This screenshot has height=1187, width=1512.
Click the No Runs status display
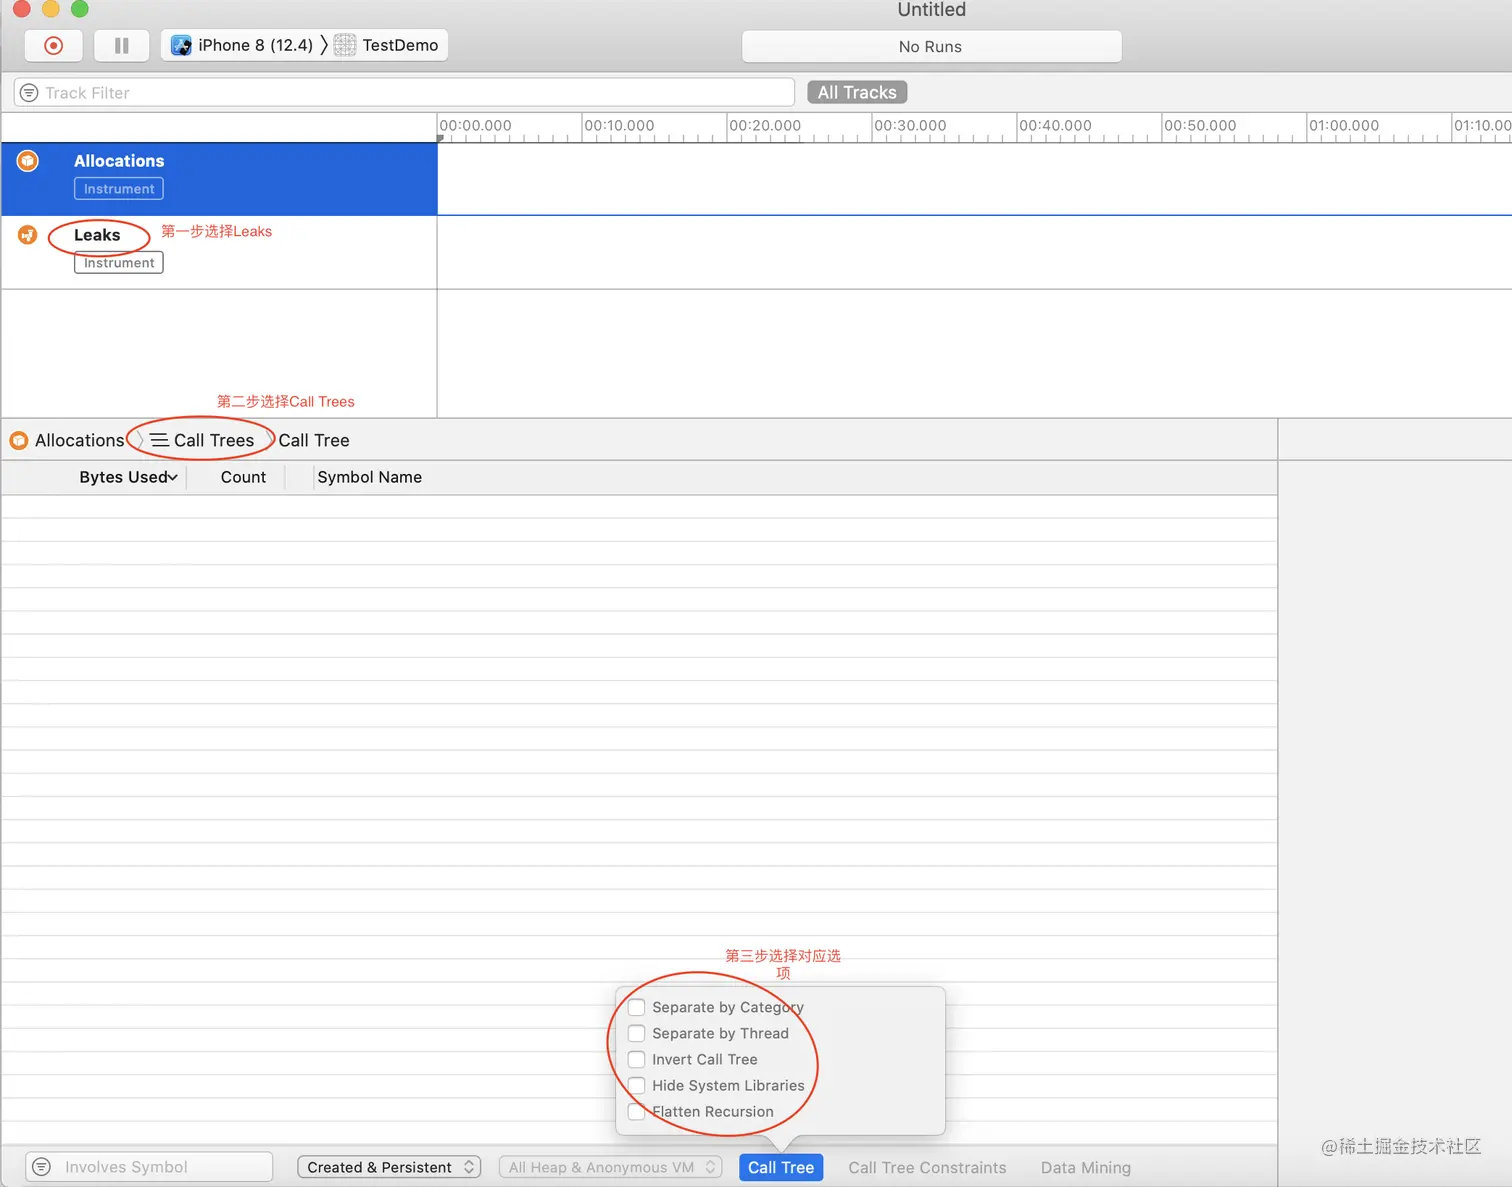point(931,46)
